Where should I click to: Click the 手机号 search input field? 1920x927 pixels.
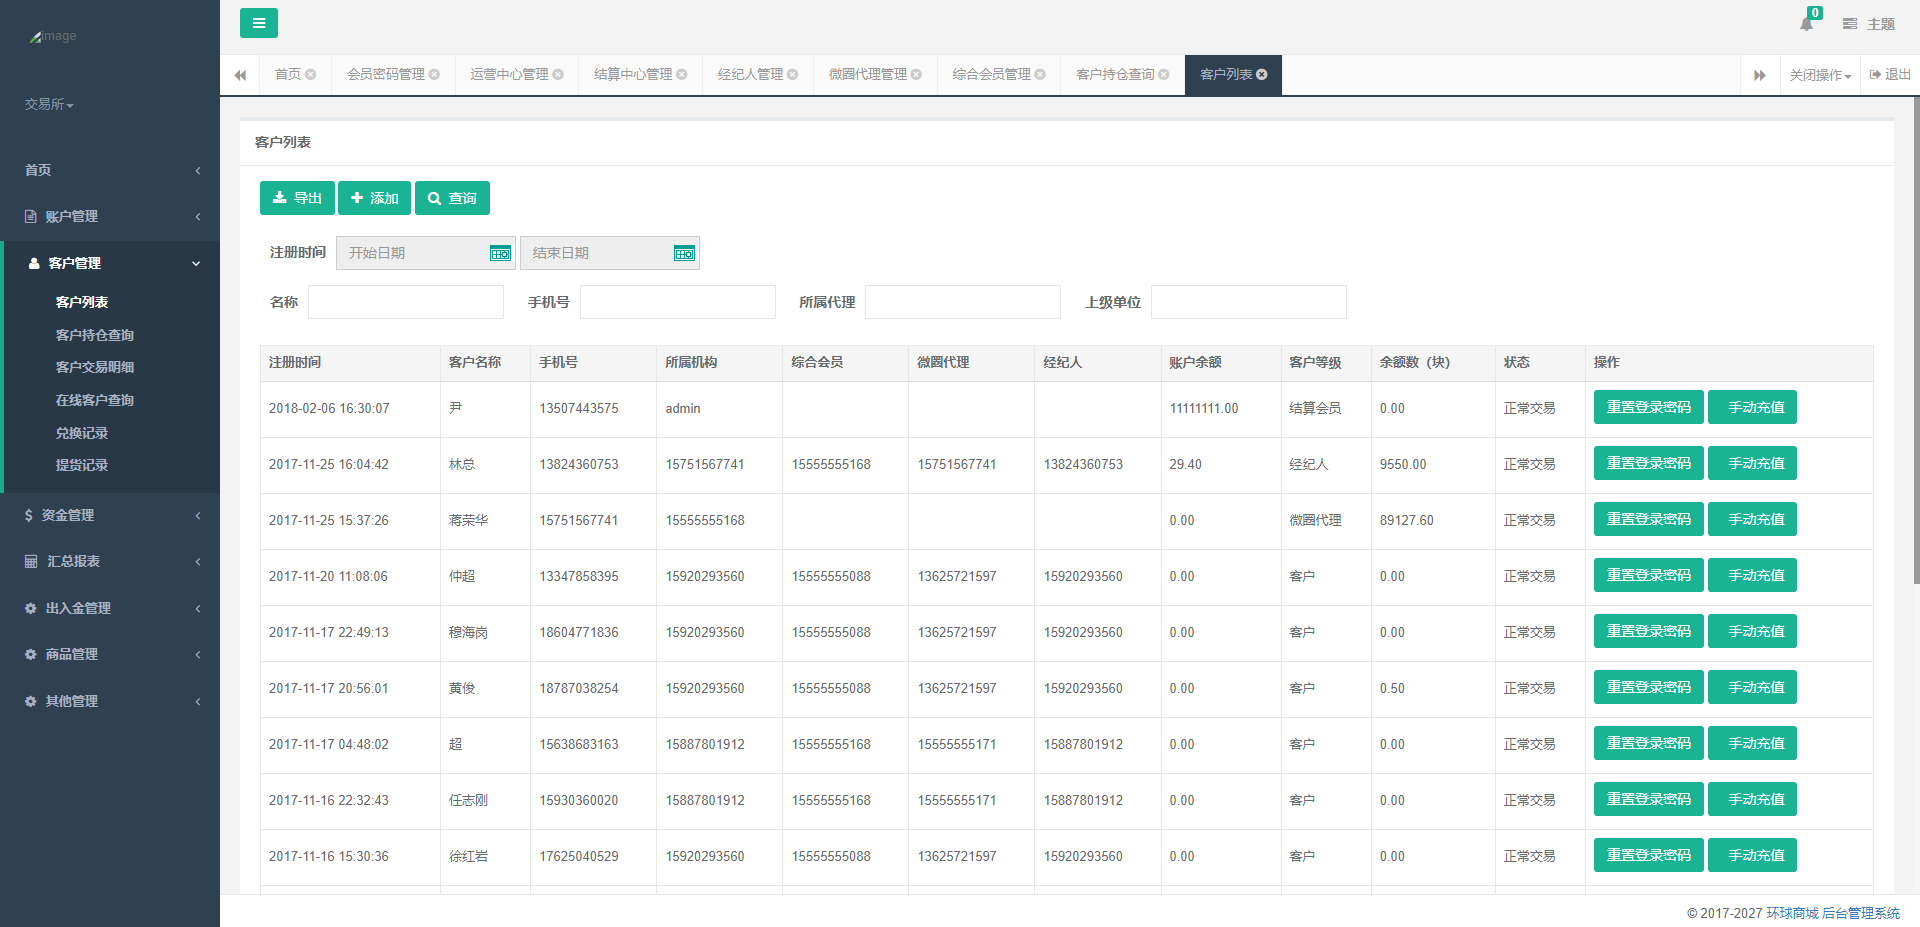pos(677,303)
